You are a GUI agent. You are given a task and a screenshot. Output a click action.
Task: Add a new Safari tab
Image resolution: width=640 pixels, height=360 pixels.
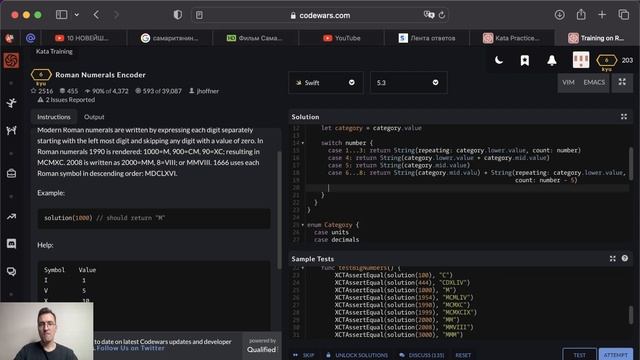click(602, 15)
